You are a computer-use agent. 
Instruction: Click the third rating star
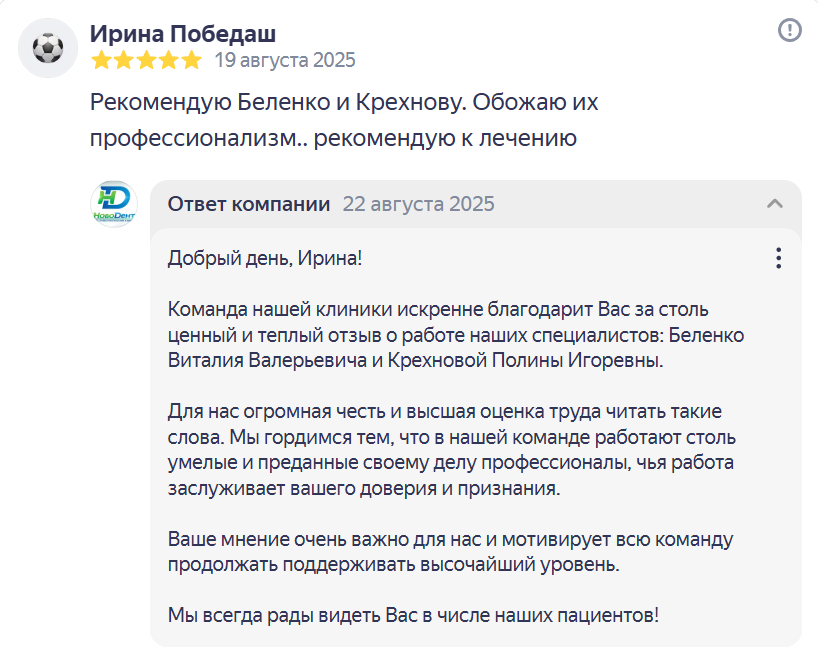[x=146, y=60]
